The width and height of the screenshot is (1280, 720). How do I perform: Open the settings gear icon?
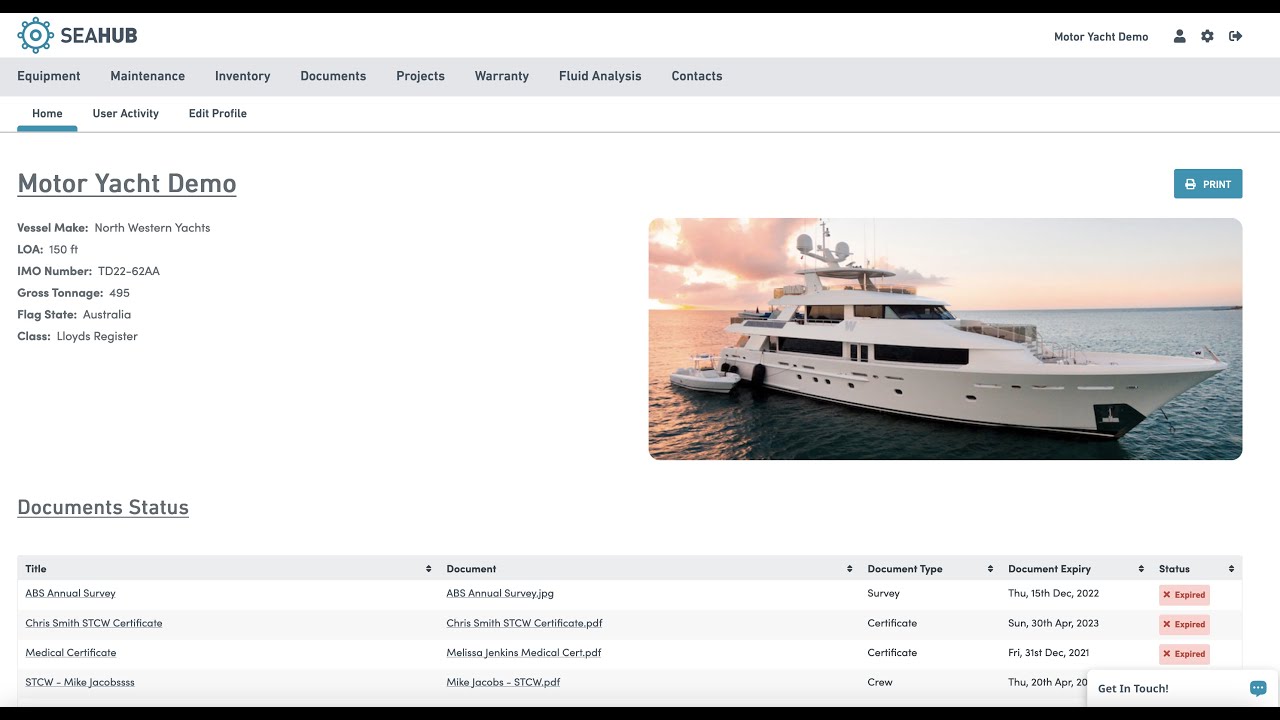[x=1207, y=36]
